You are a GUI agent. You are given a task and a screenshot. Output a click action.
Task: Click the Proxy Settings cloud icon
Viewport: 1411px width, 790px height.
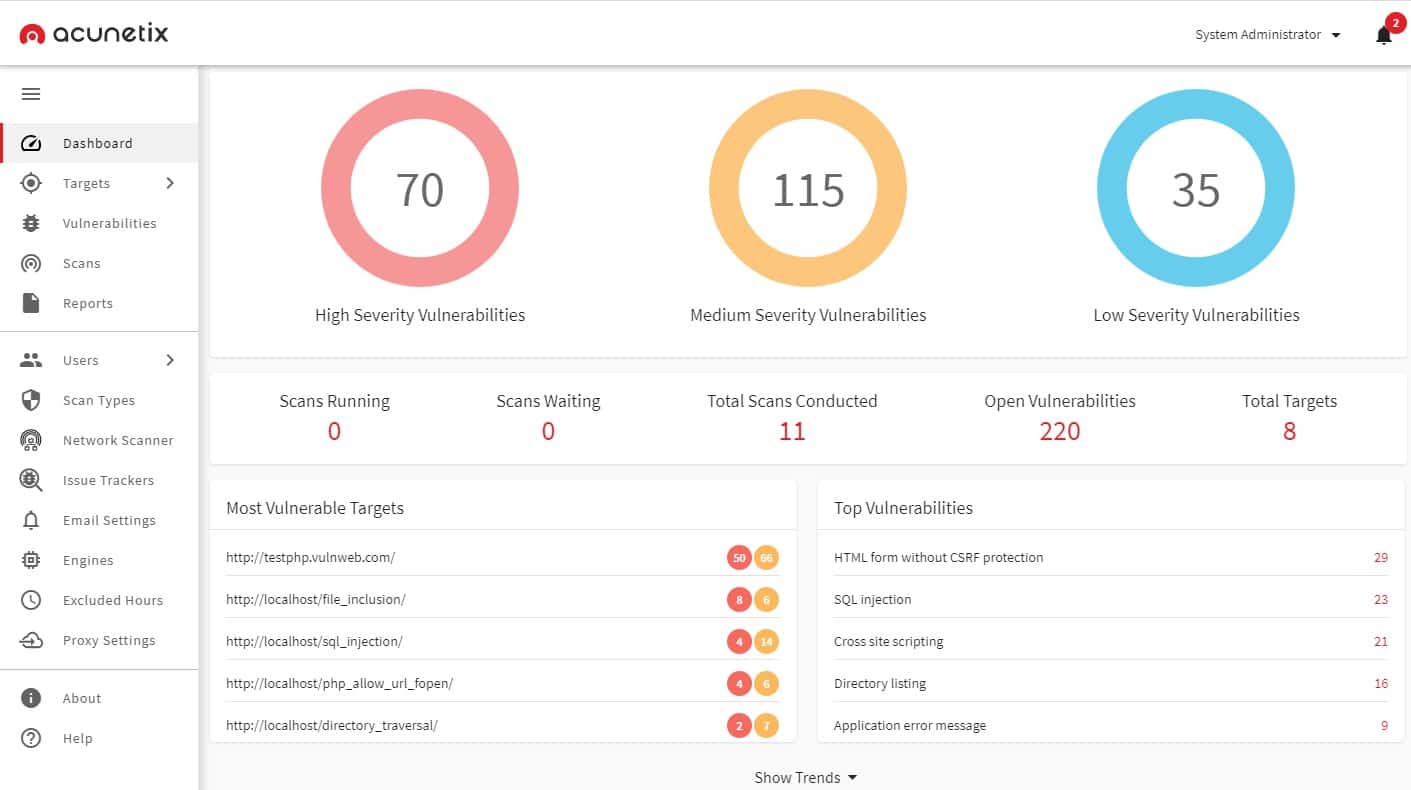click(x=31, y=640)
